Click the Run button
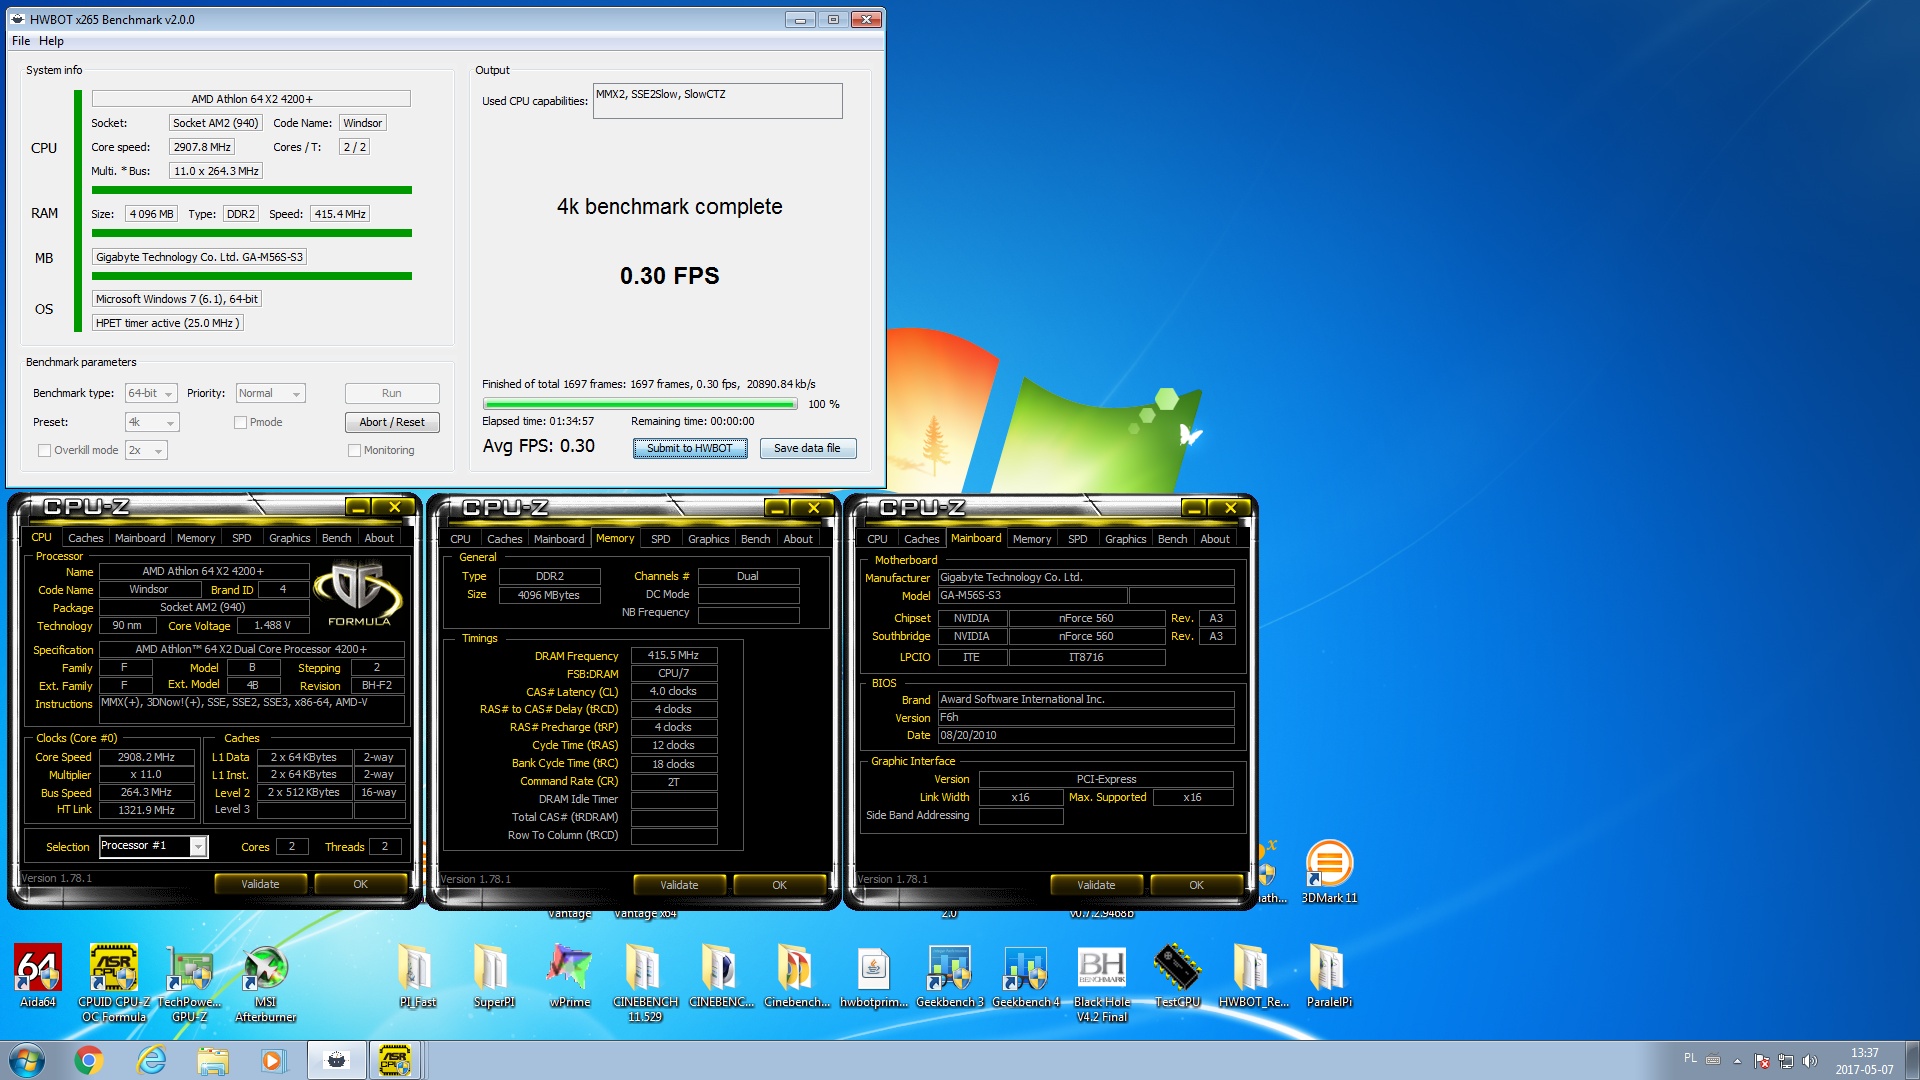The image size is (1920, 1080). tap(392, 394)
